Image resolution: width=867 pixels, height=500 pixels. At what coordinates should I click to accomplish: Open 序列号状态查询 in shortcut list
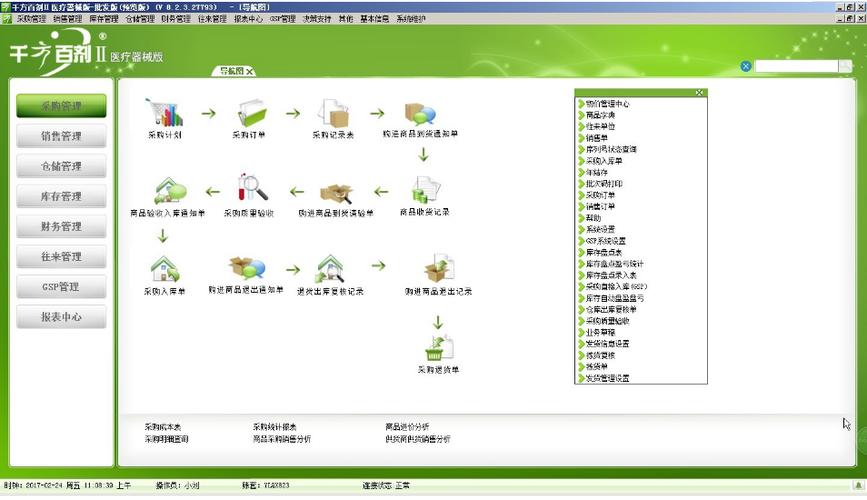611,149
